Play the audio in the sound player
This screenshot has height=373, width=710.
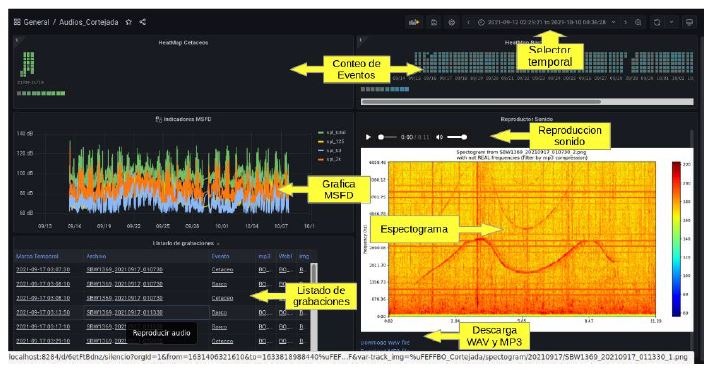coord(368,137)
